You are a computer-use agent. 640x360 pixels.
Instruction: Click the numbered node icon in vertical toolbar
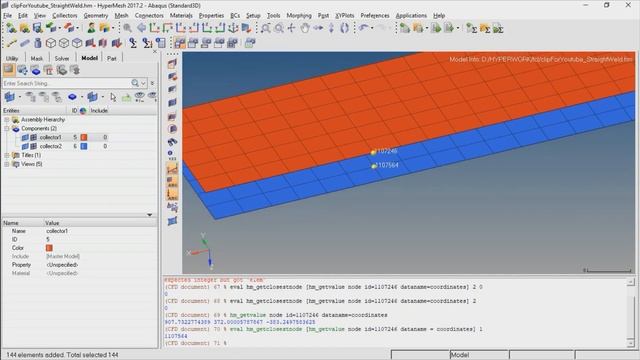172,155
